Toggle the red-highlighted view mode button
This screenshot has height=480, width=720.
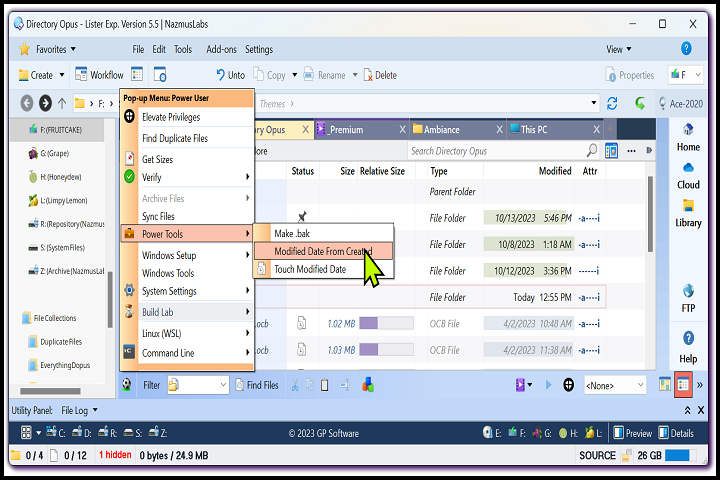(683, 385)
